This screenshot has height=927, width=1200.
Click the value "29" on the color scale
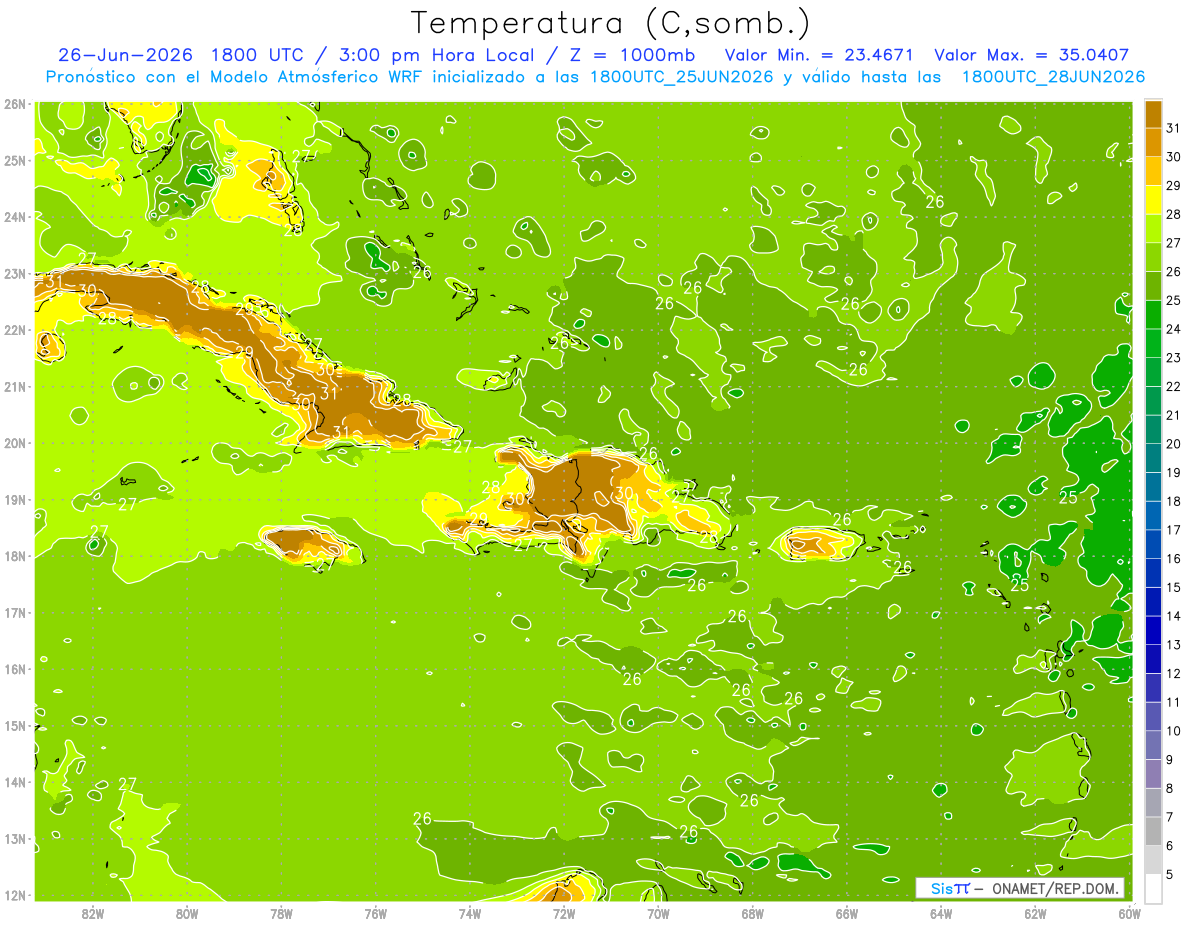pos(1174,186)
